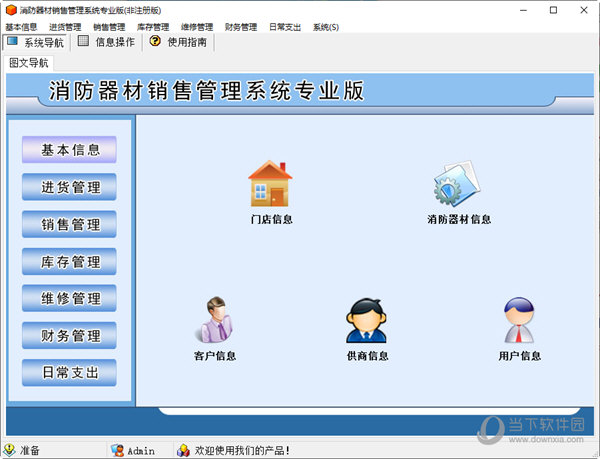Image resolution: width=600 pixels, height=459 pixels.
Task: Click the 财务管理 sidebar button
Action: point(69,335)
